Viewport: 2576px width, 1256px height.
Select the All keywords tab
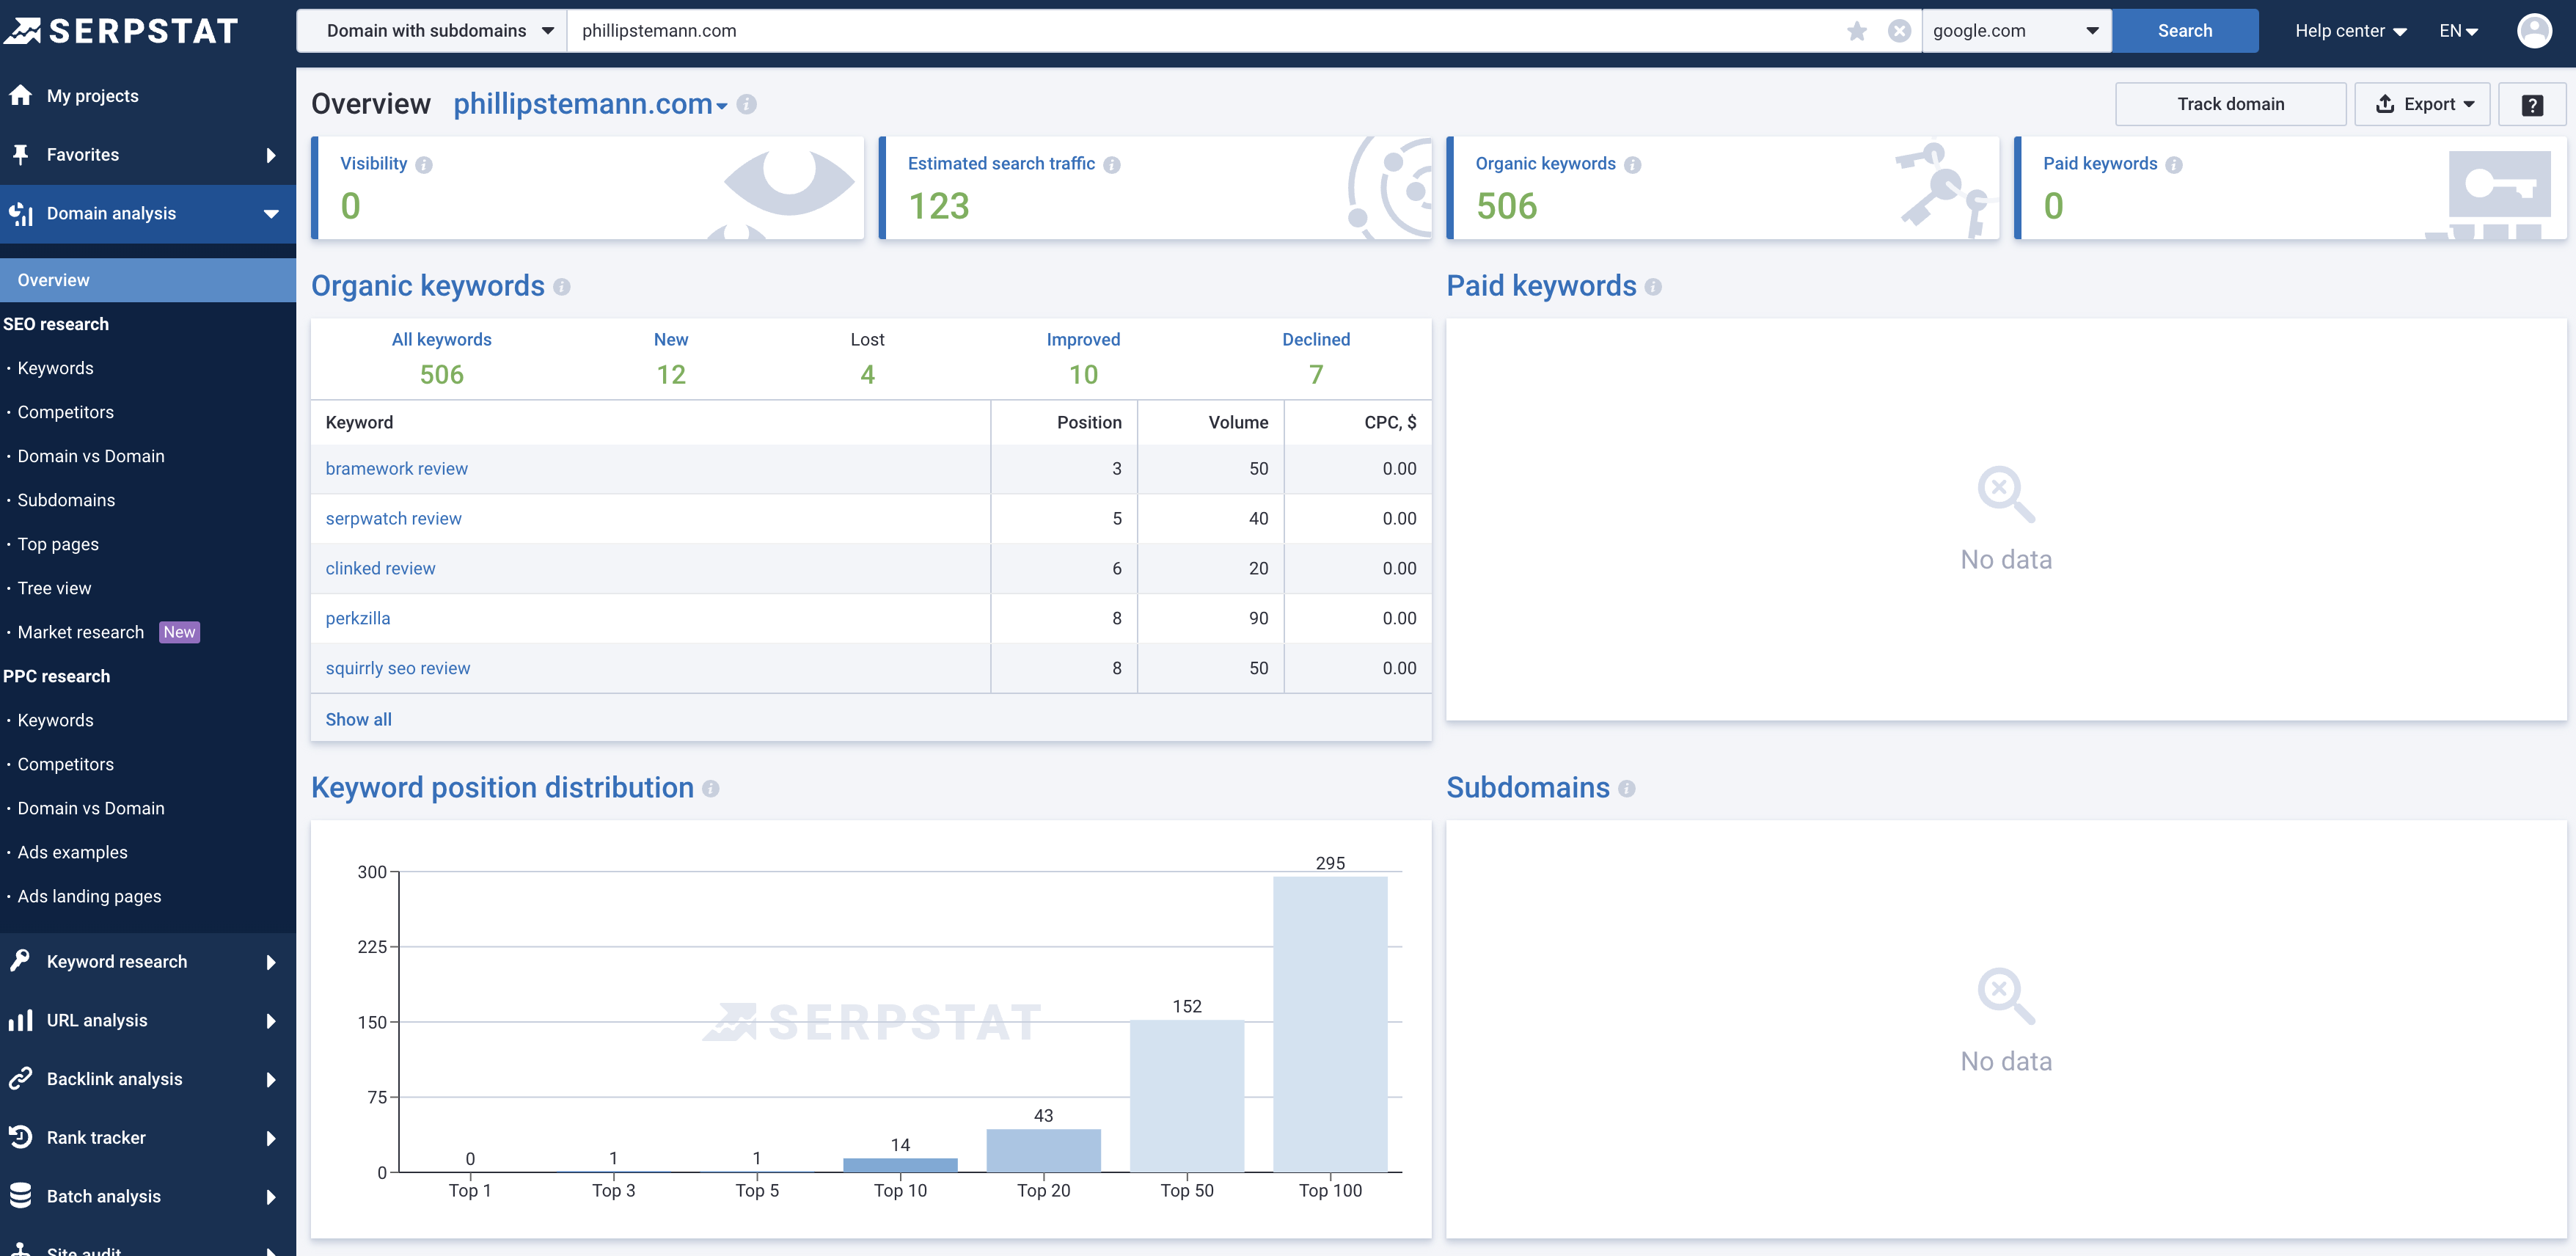(x=441, y=357)
